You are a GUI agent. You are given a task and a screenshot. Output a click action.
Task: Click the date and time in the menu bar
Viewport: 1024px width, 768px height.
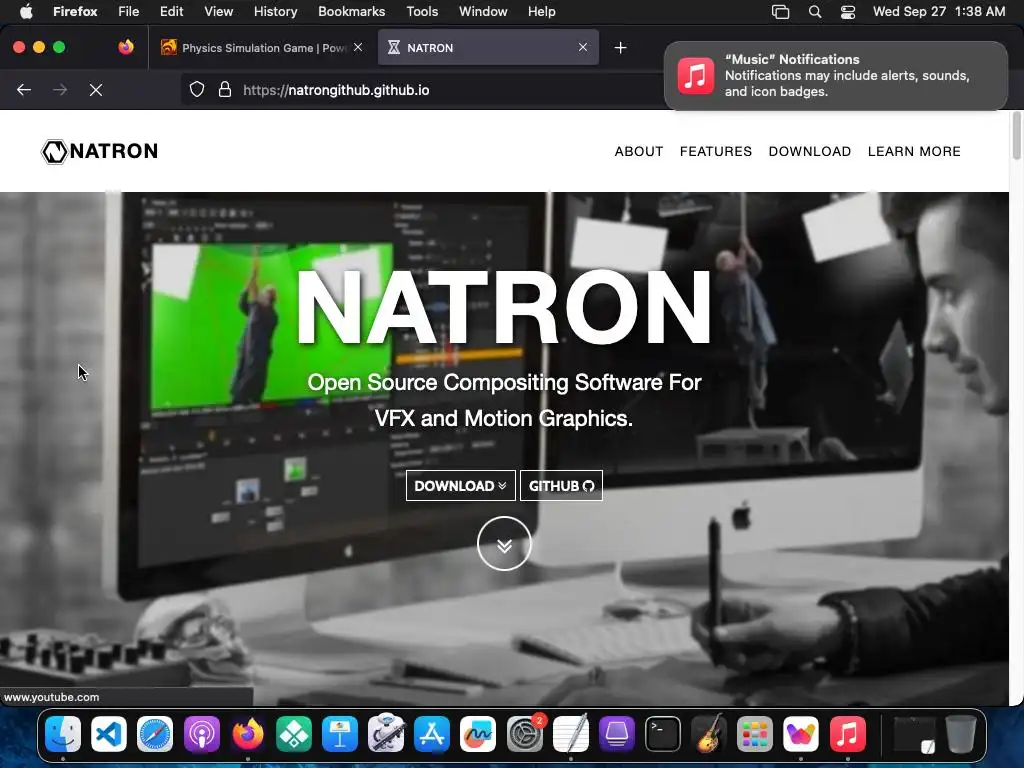939,11
